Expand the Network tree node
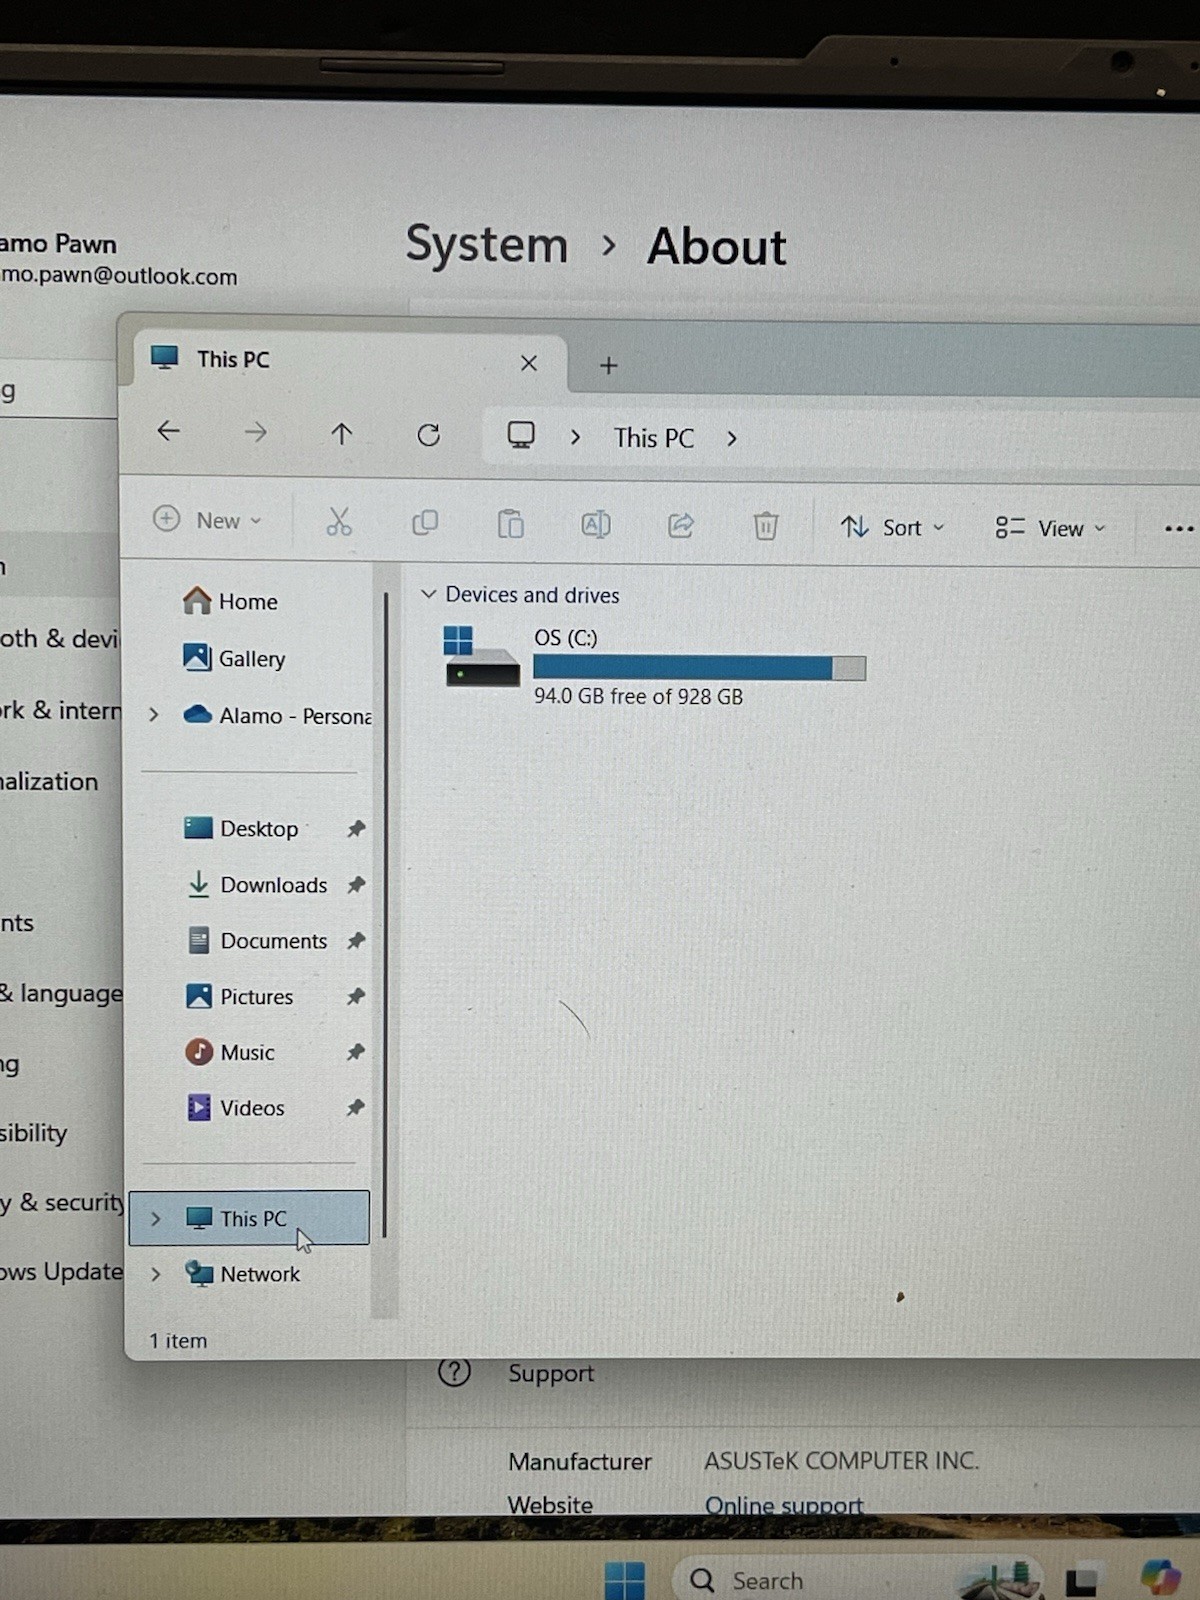Screen dimensions: 1200x1600 [156, 1274]
